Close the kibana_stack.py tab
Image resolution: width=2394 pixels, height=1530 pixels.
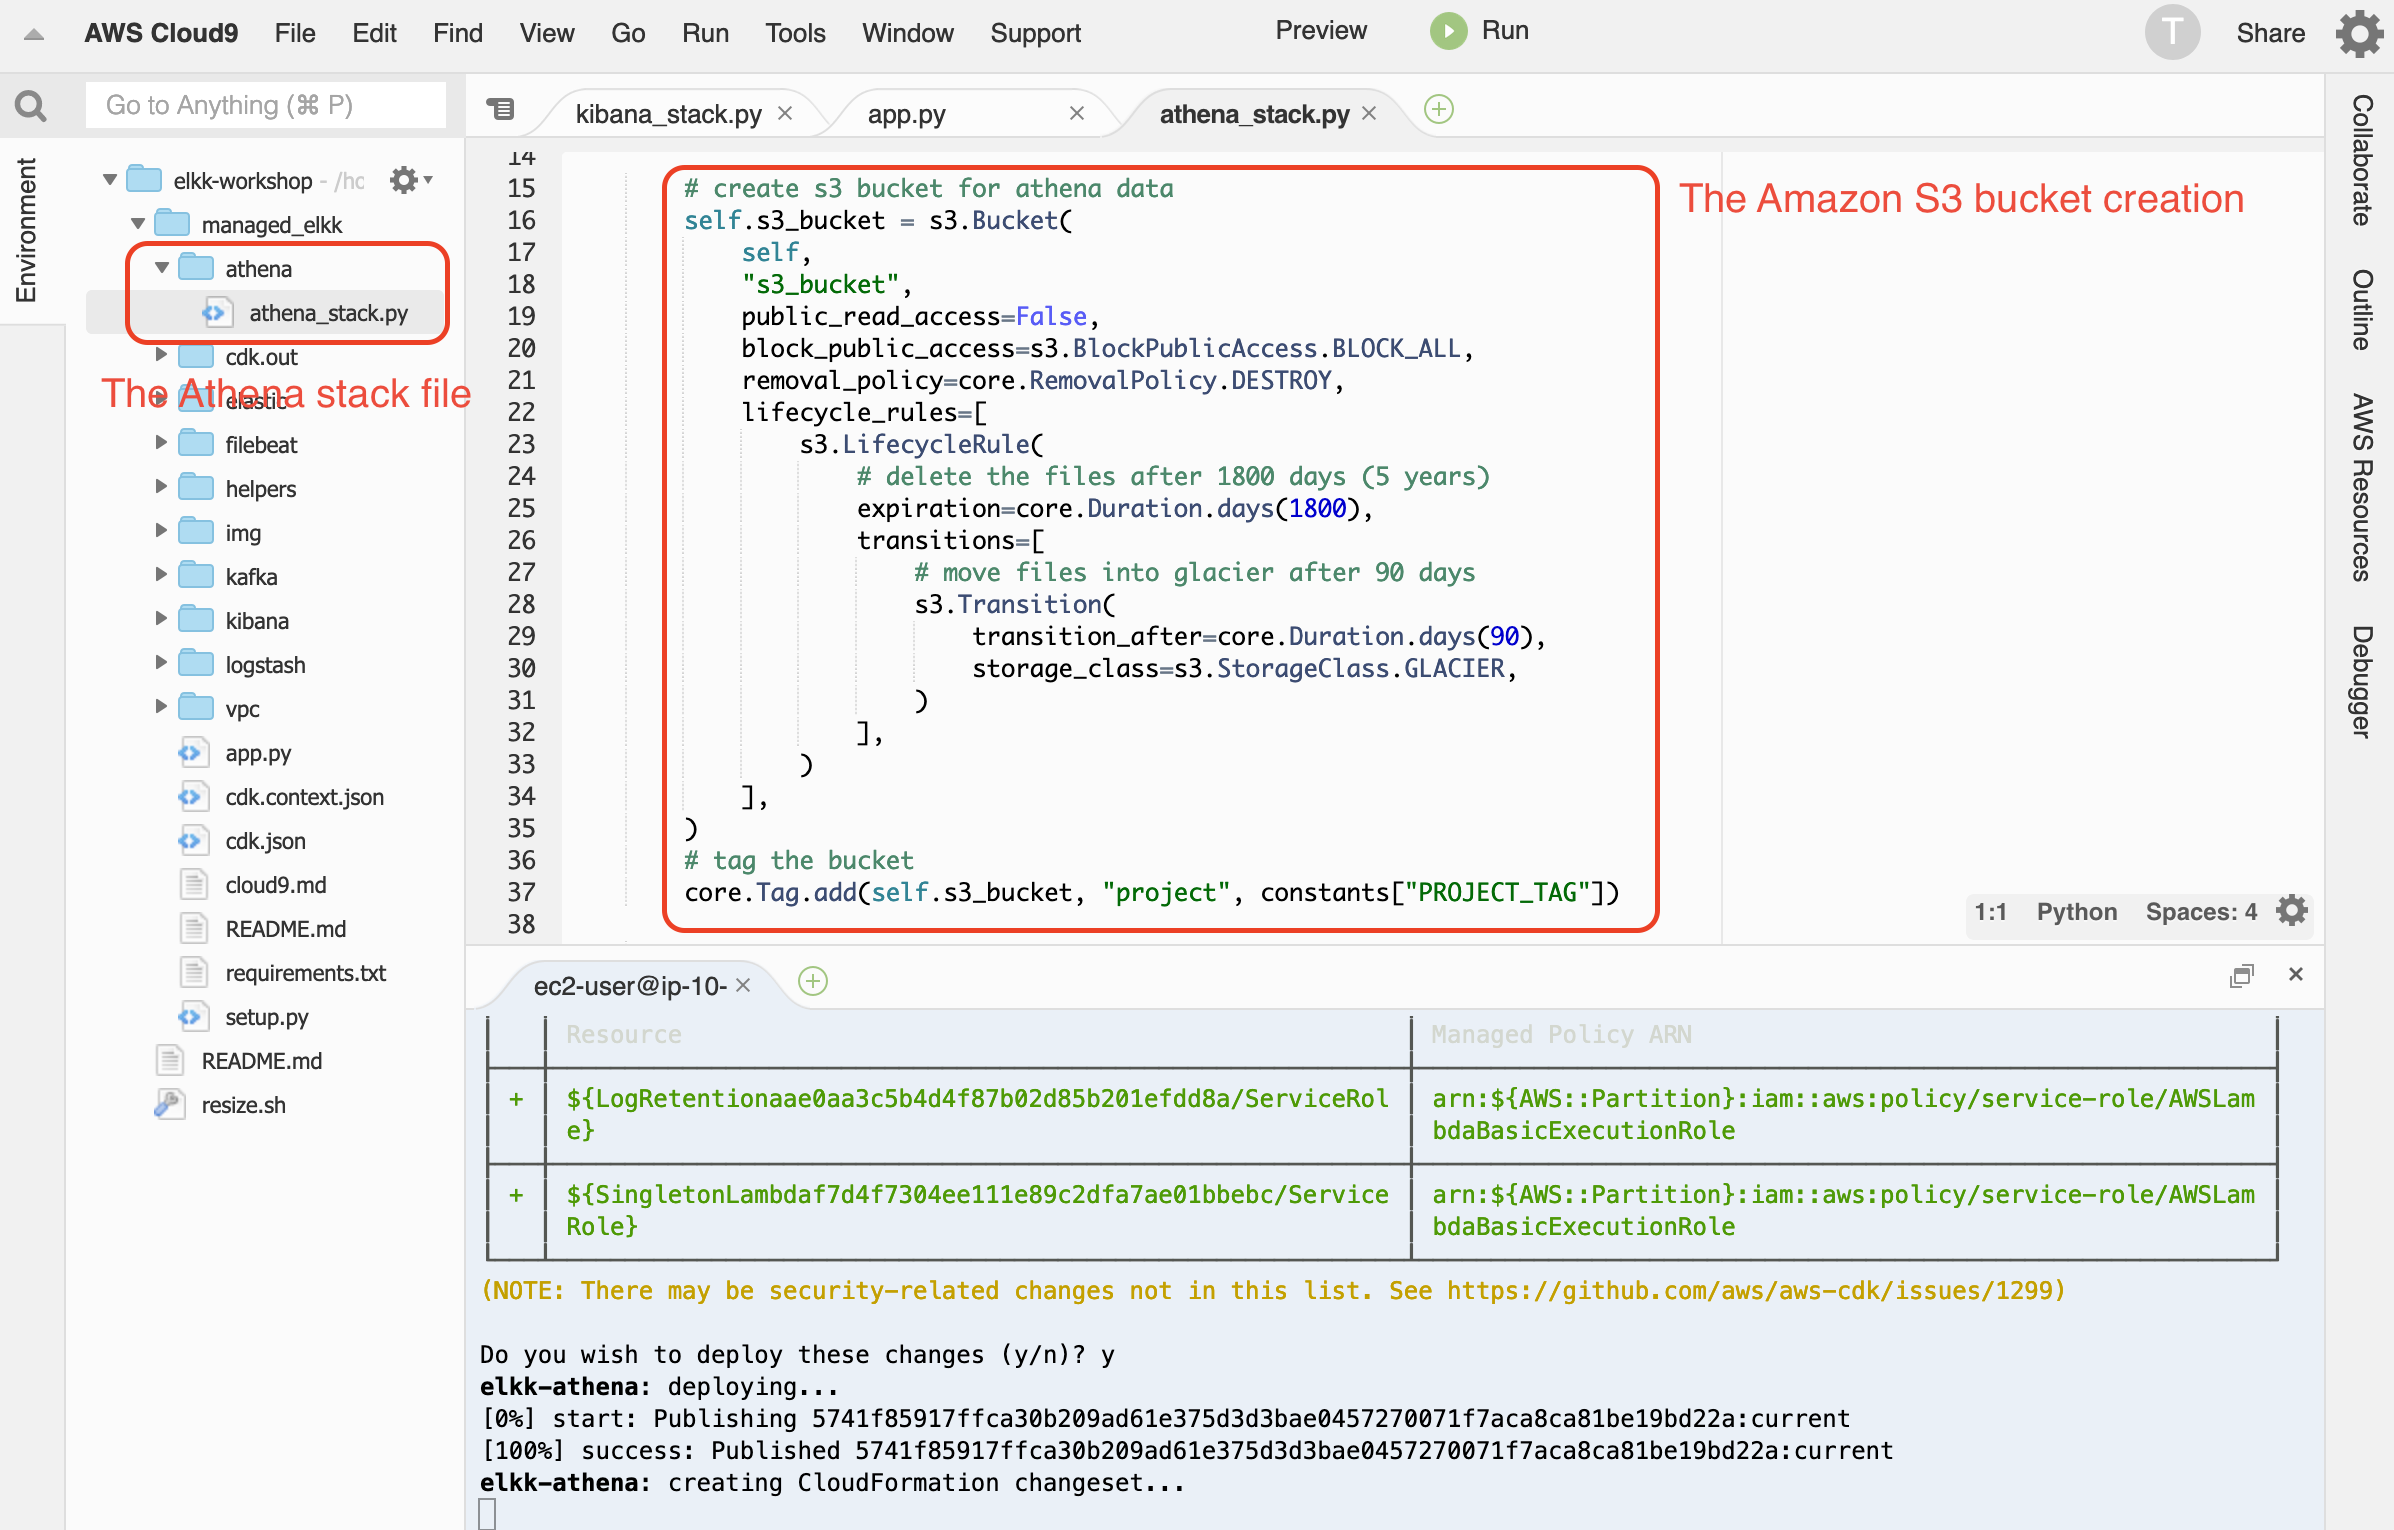[785, 113]
